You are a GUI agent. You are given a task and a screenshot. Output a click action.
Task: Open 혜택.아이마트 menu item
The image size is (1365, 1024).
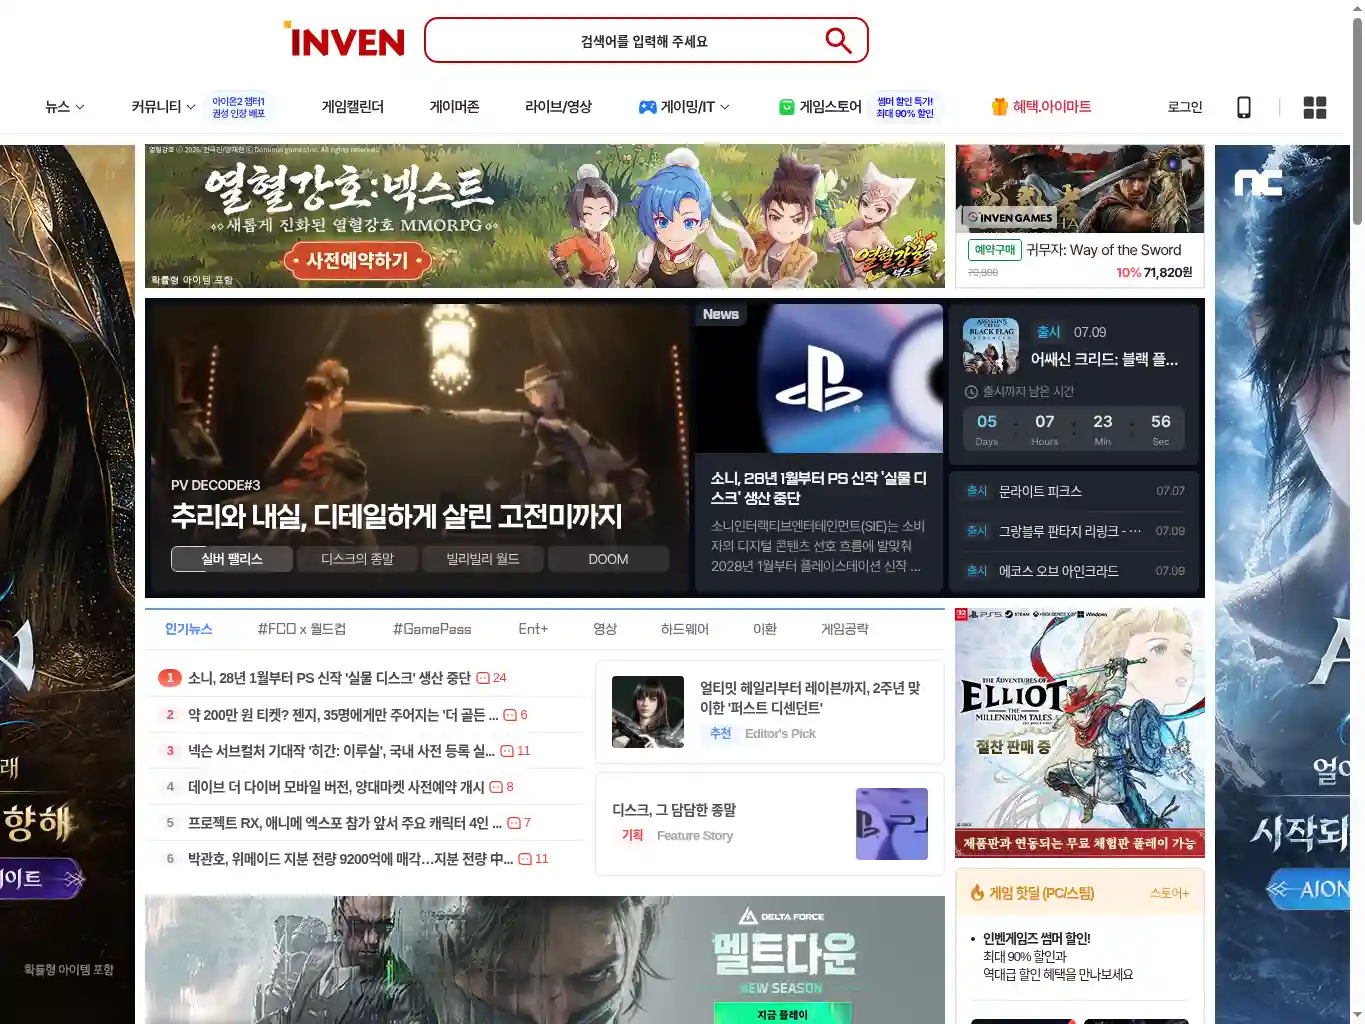[1052, 107]
